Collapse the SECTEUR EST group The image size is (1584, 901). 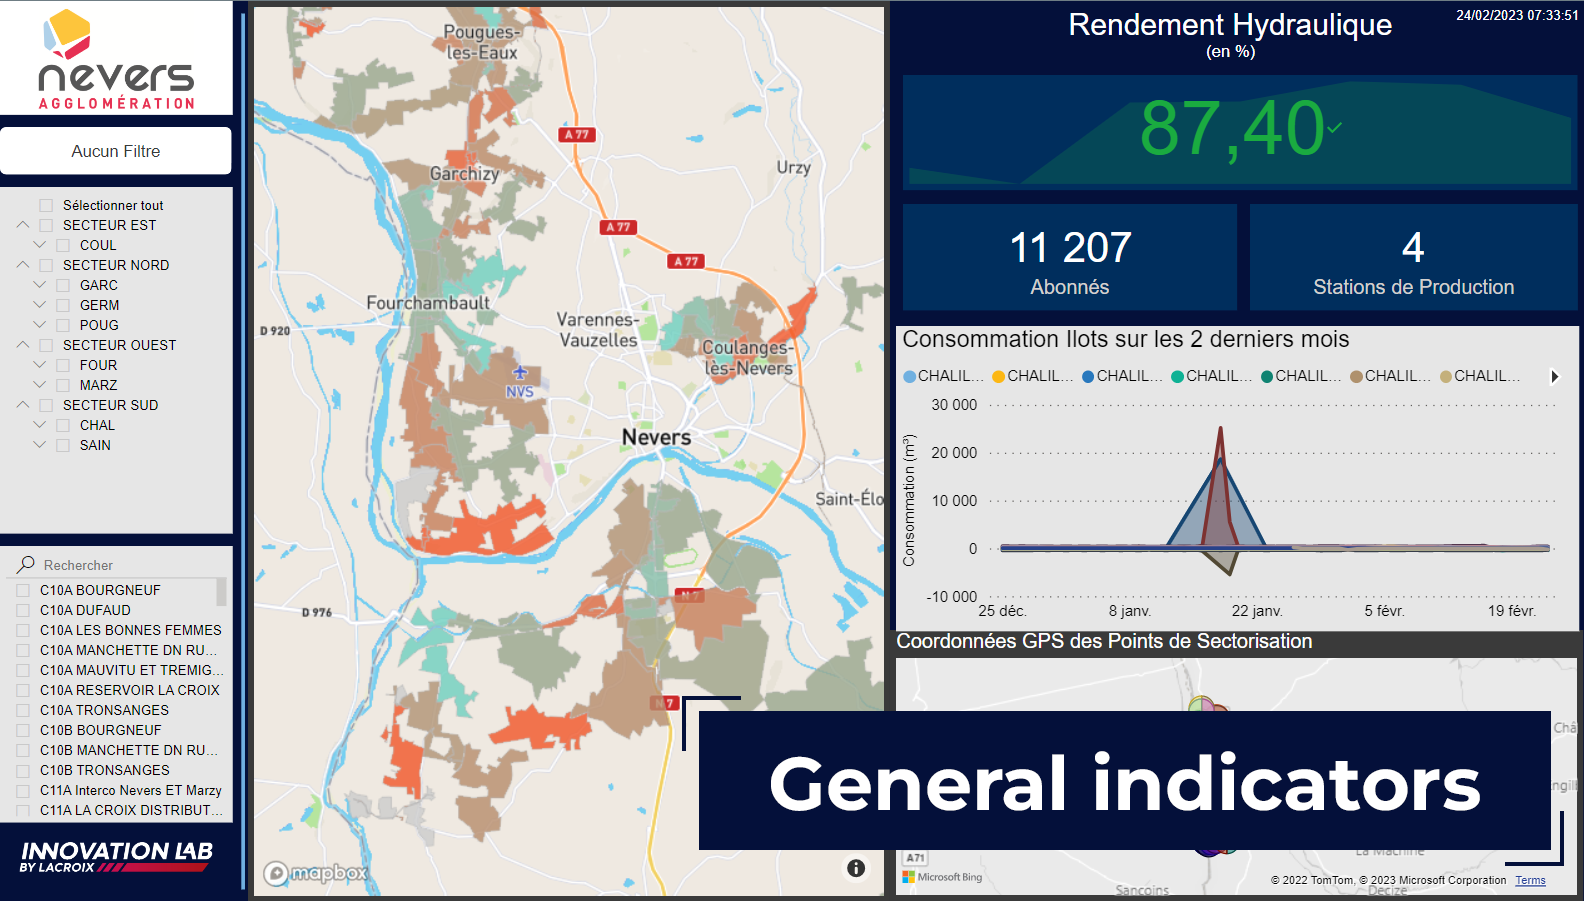(23, 225)
